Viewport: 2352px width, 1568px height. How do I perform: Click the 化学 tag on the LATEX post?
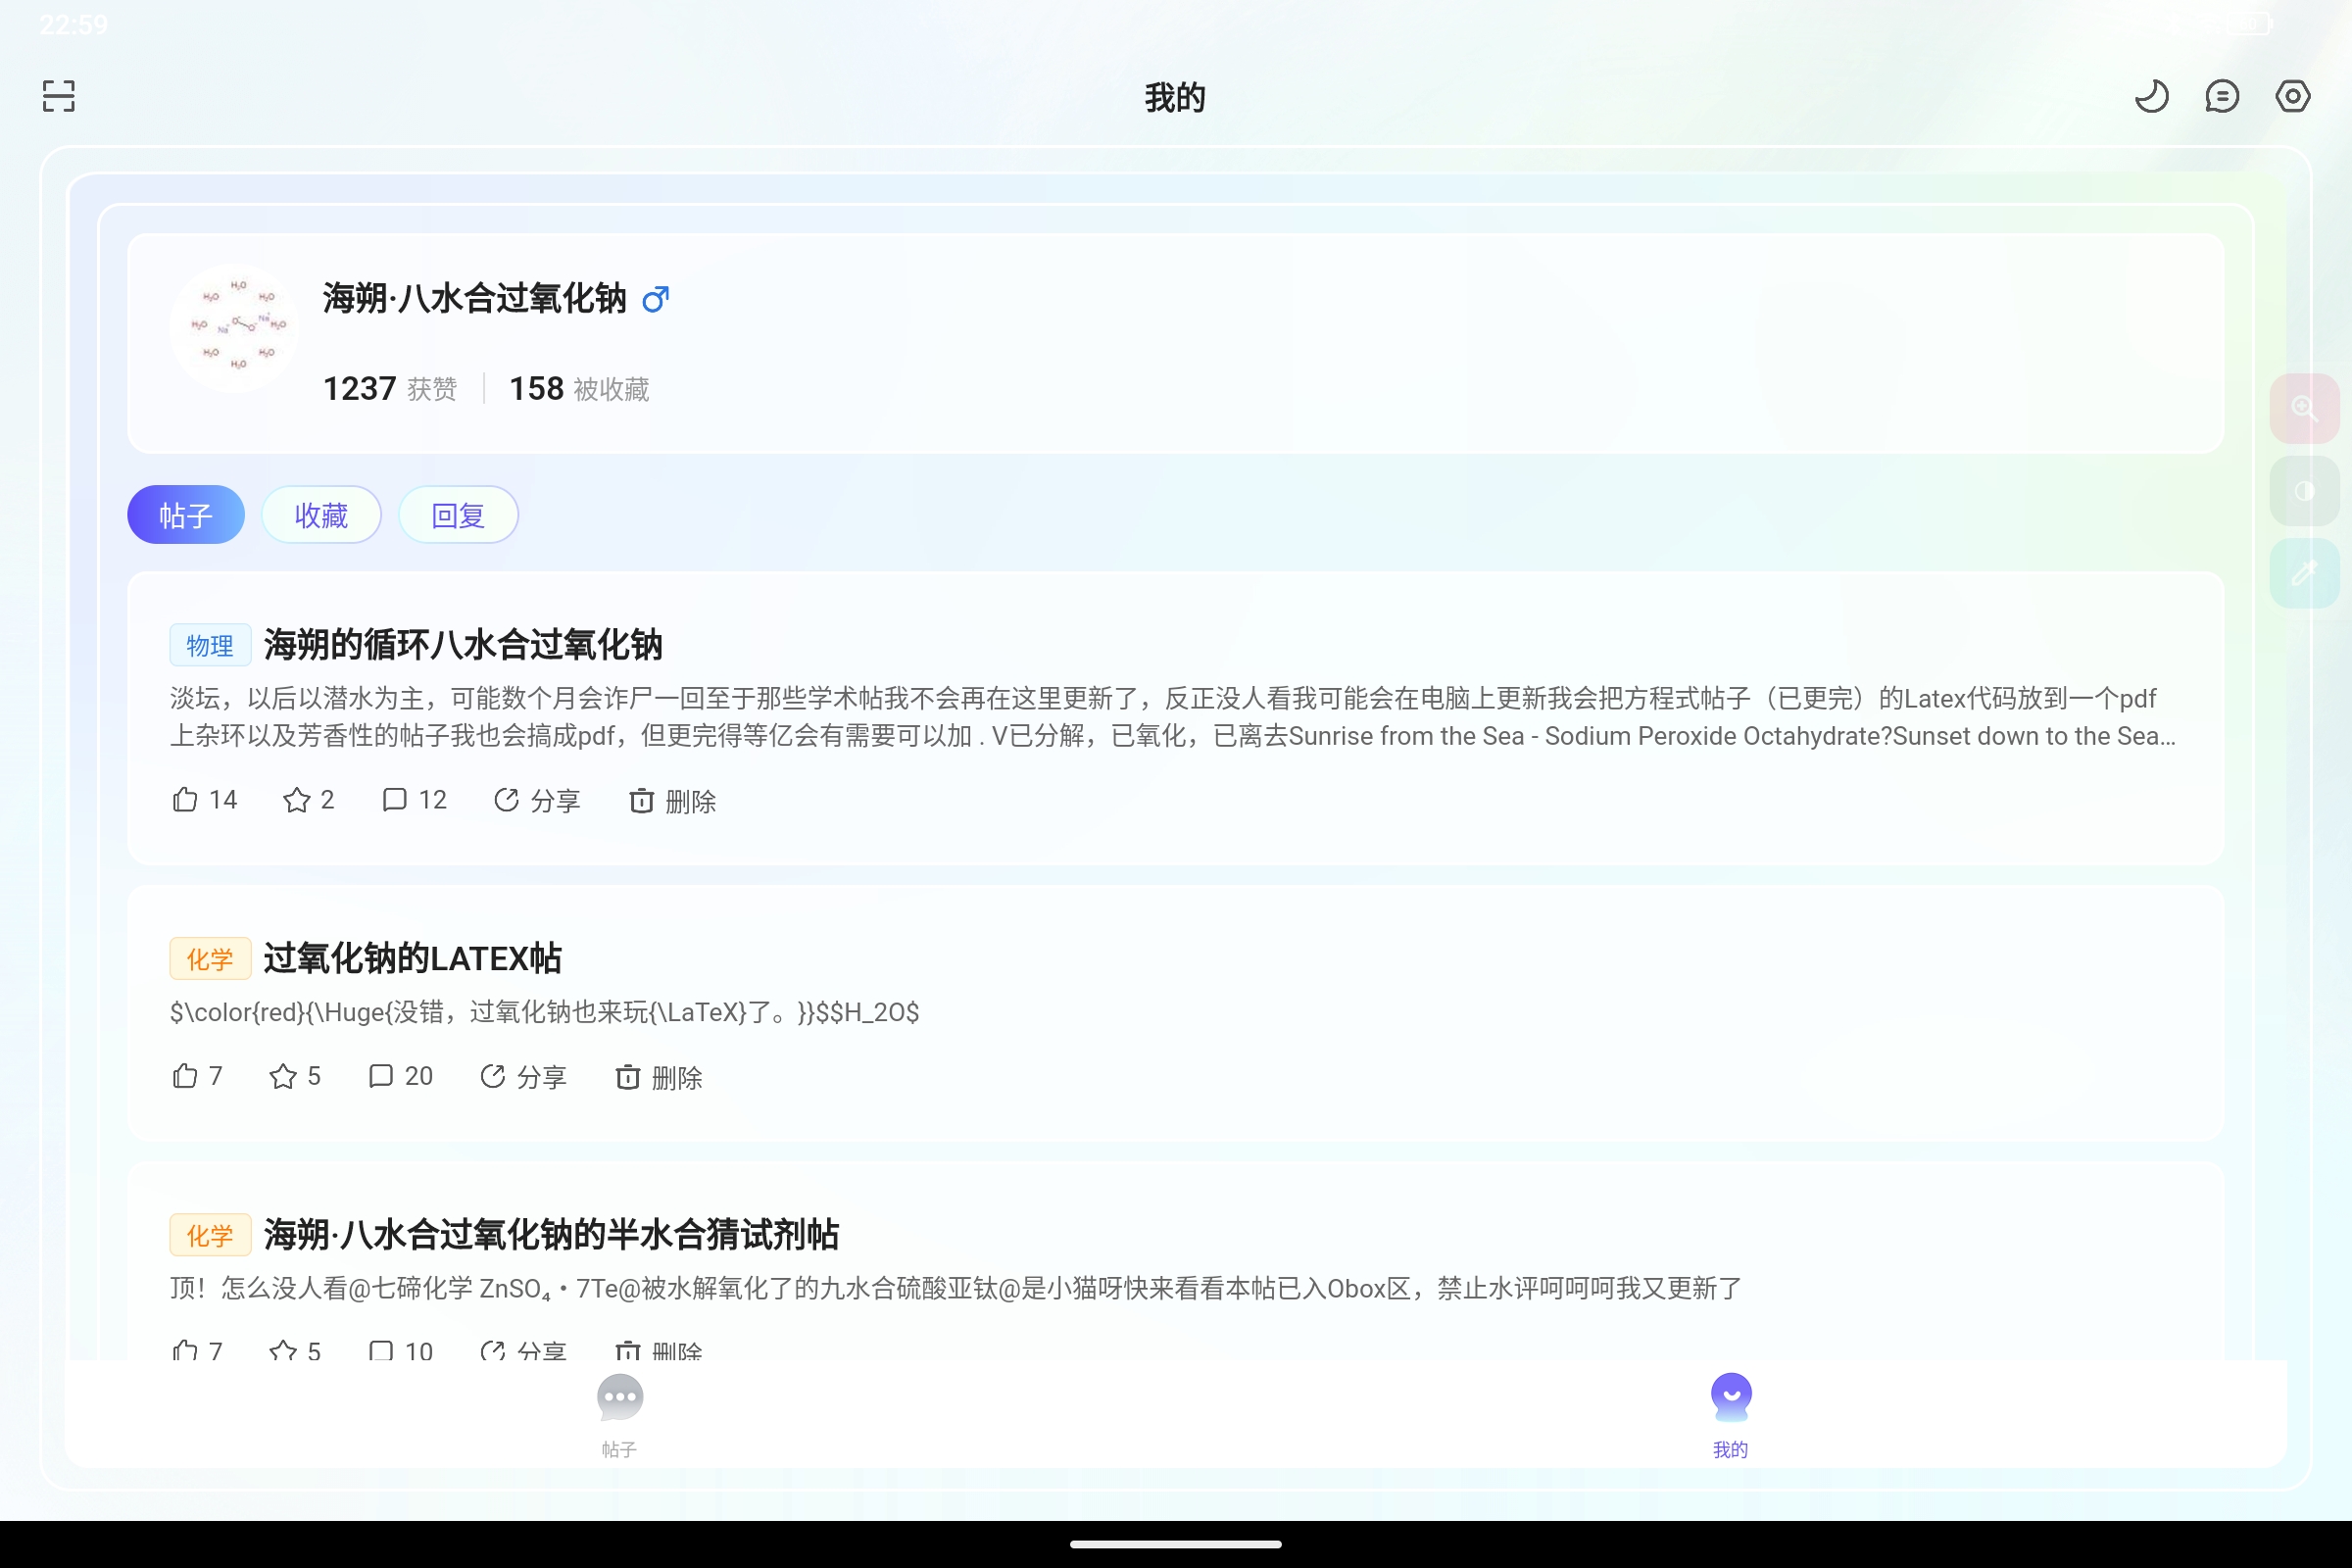coord(210,957)
